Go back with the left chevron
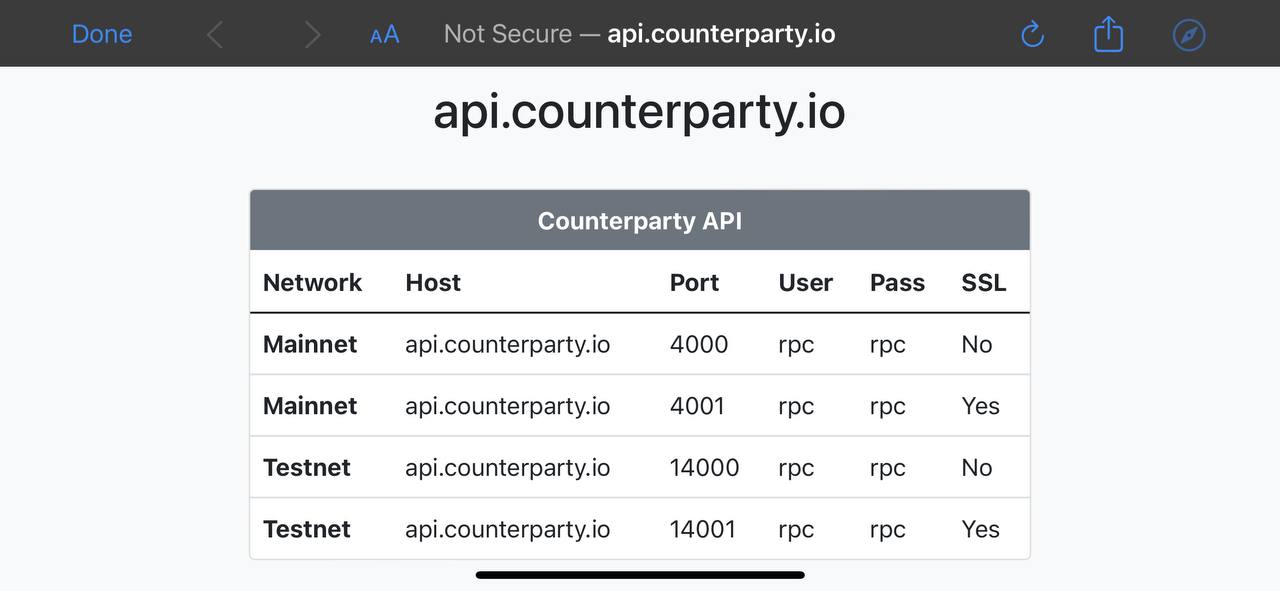This screenshot has height=591, width=1280. click(215, 35)
